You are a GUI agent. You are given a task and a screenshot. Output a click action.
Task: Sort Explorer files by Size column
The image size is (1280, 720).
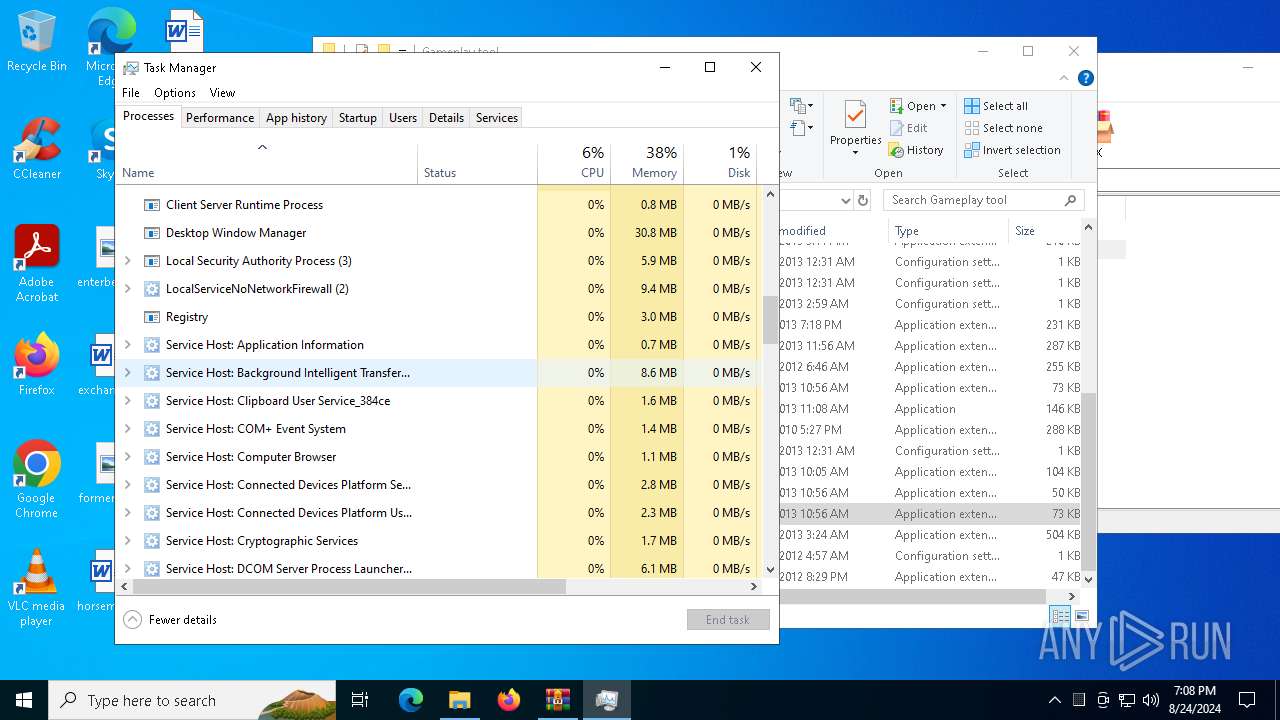(1045, 231)
